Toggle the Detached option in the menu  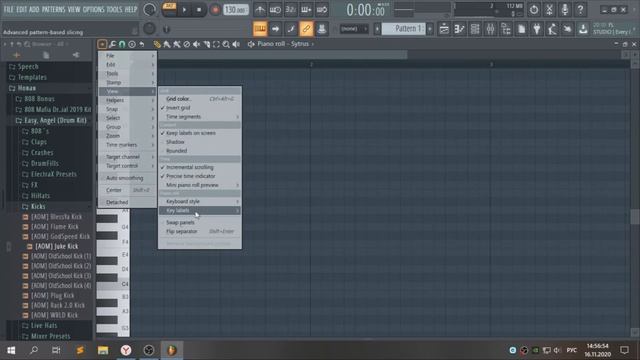127,202
